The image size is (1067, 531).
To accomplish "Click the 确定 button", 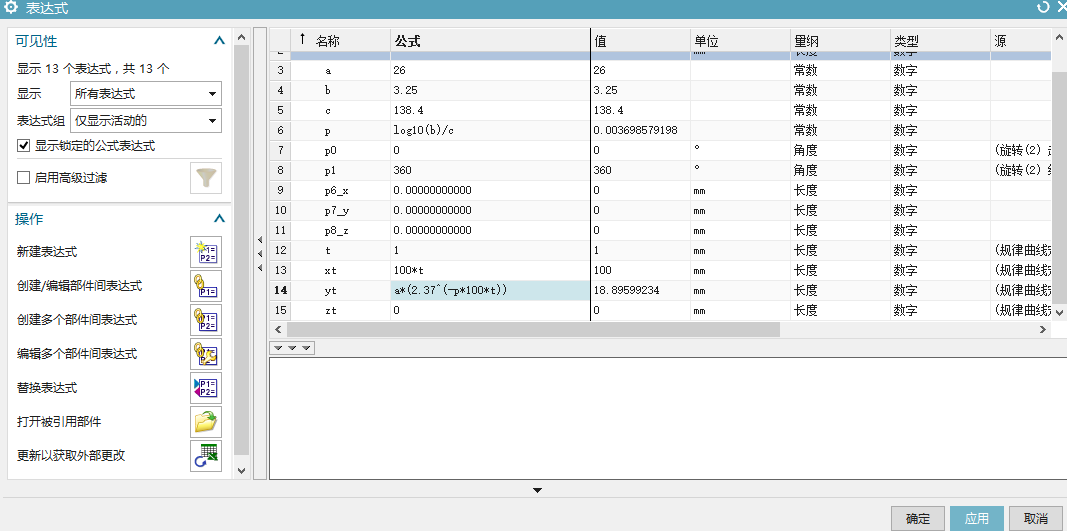I will (x=917, y=518).
